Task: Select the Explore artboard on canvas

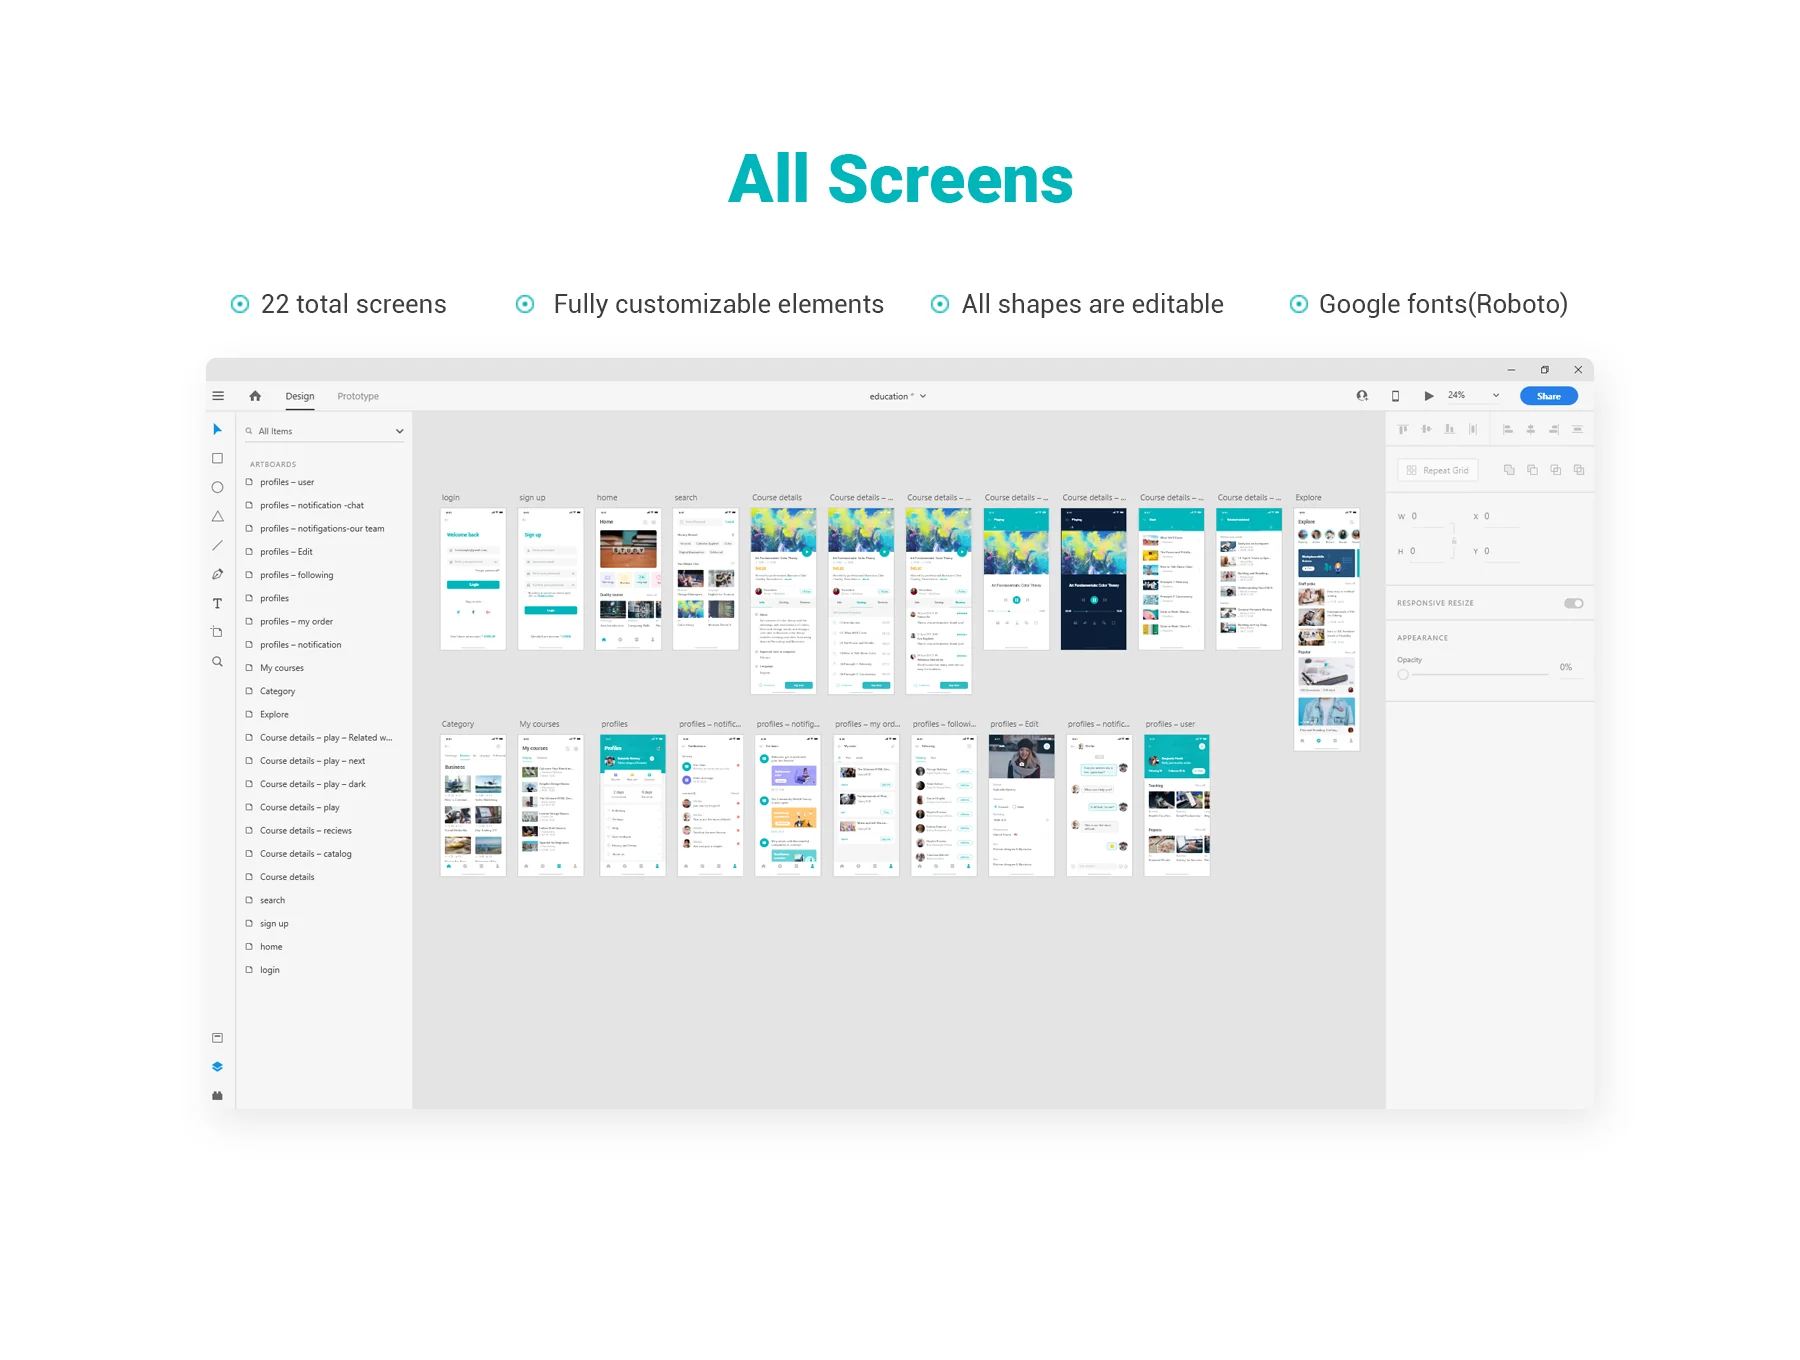Action: 1326,629
